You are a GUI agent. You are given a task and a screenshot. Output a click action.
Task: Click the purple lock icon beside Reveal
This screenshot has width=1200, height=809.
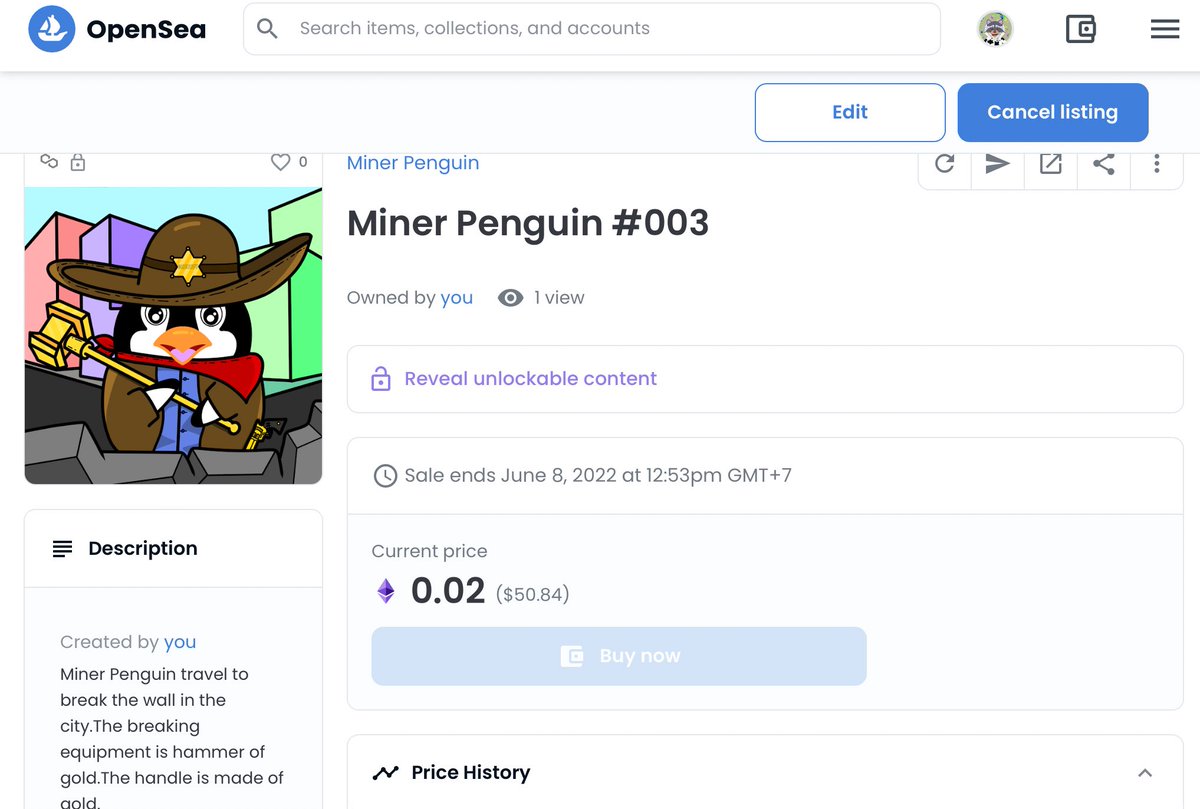[380, 379]
